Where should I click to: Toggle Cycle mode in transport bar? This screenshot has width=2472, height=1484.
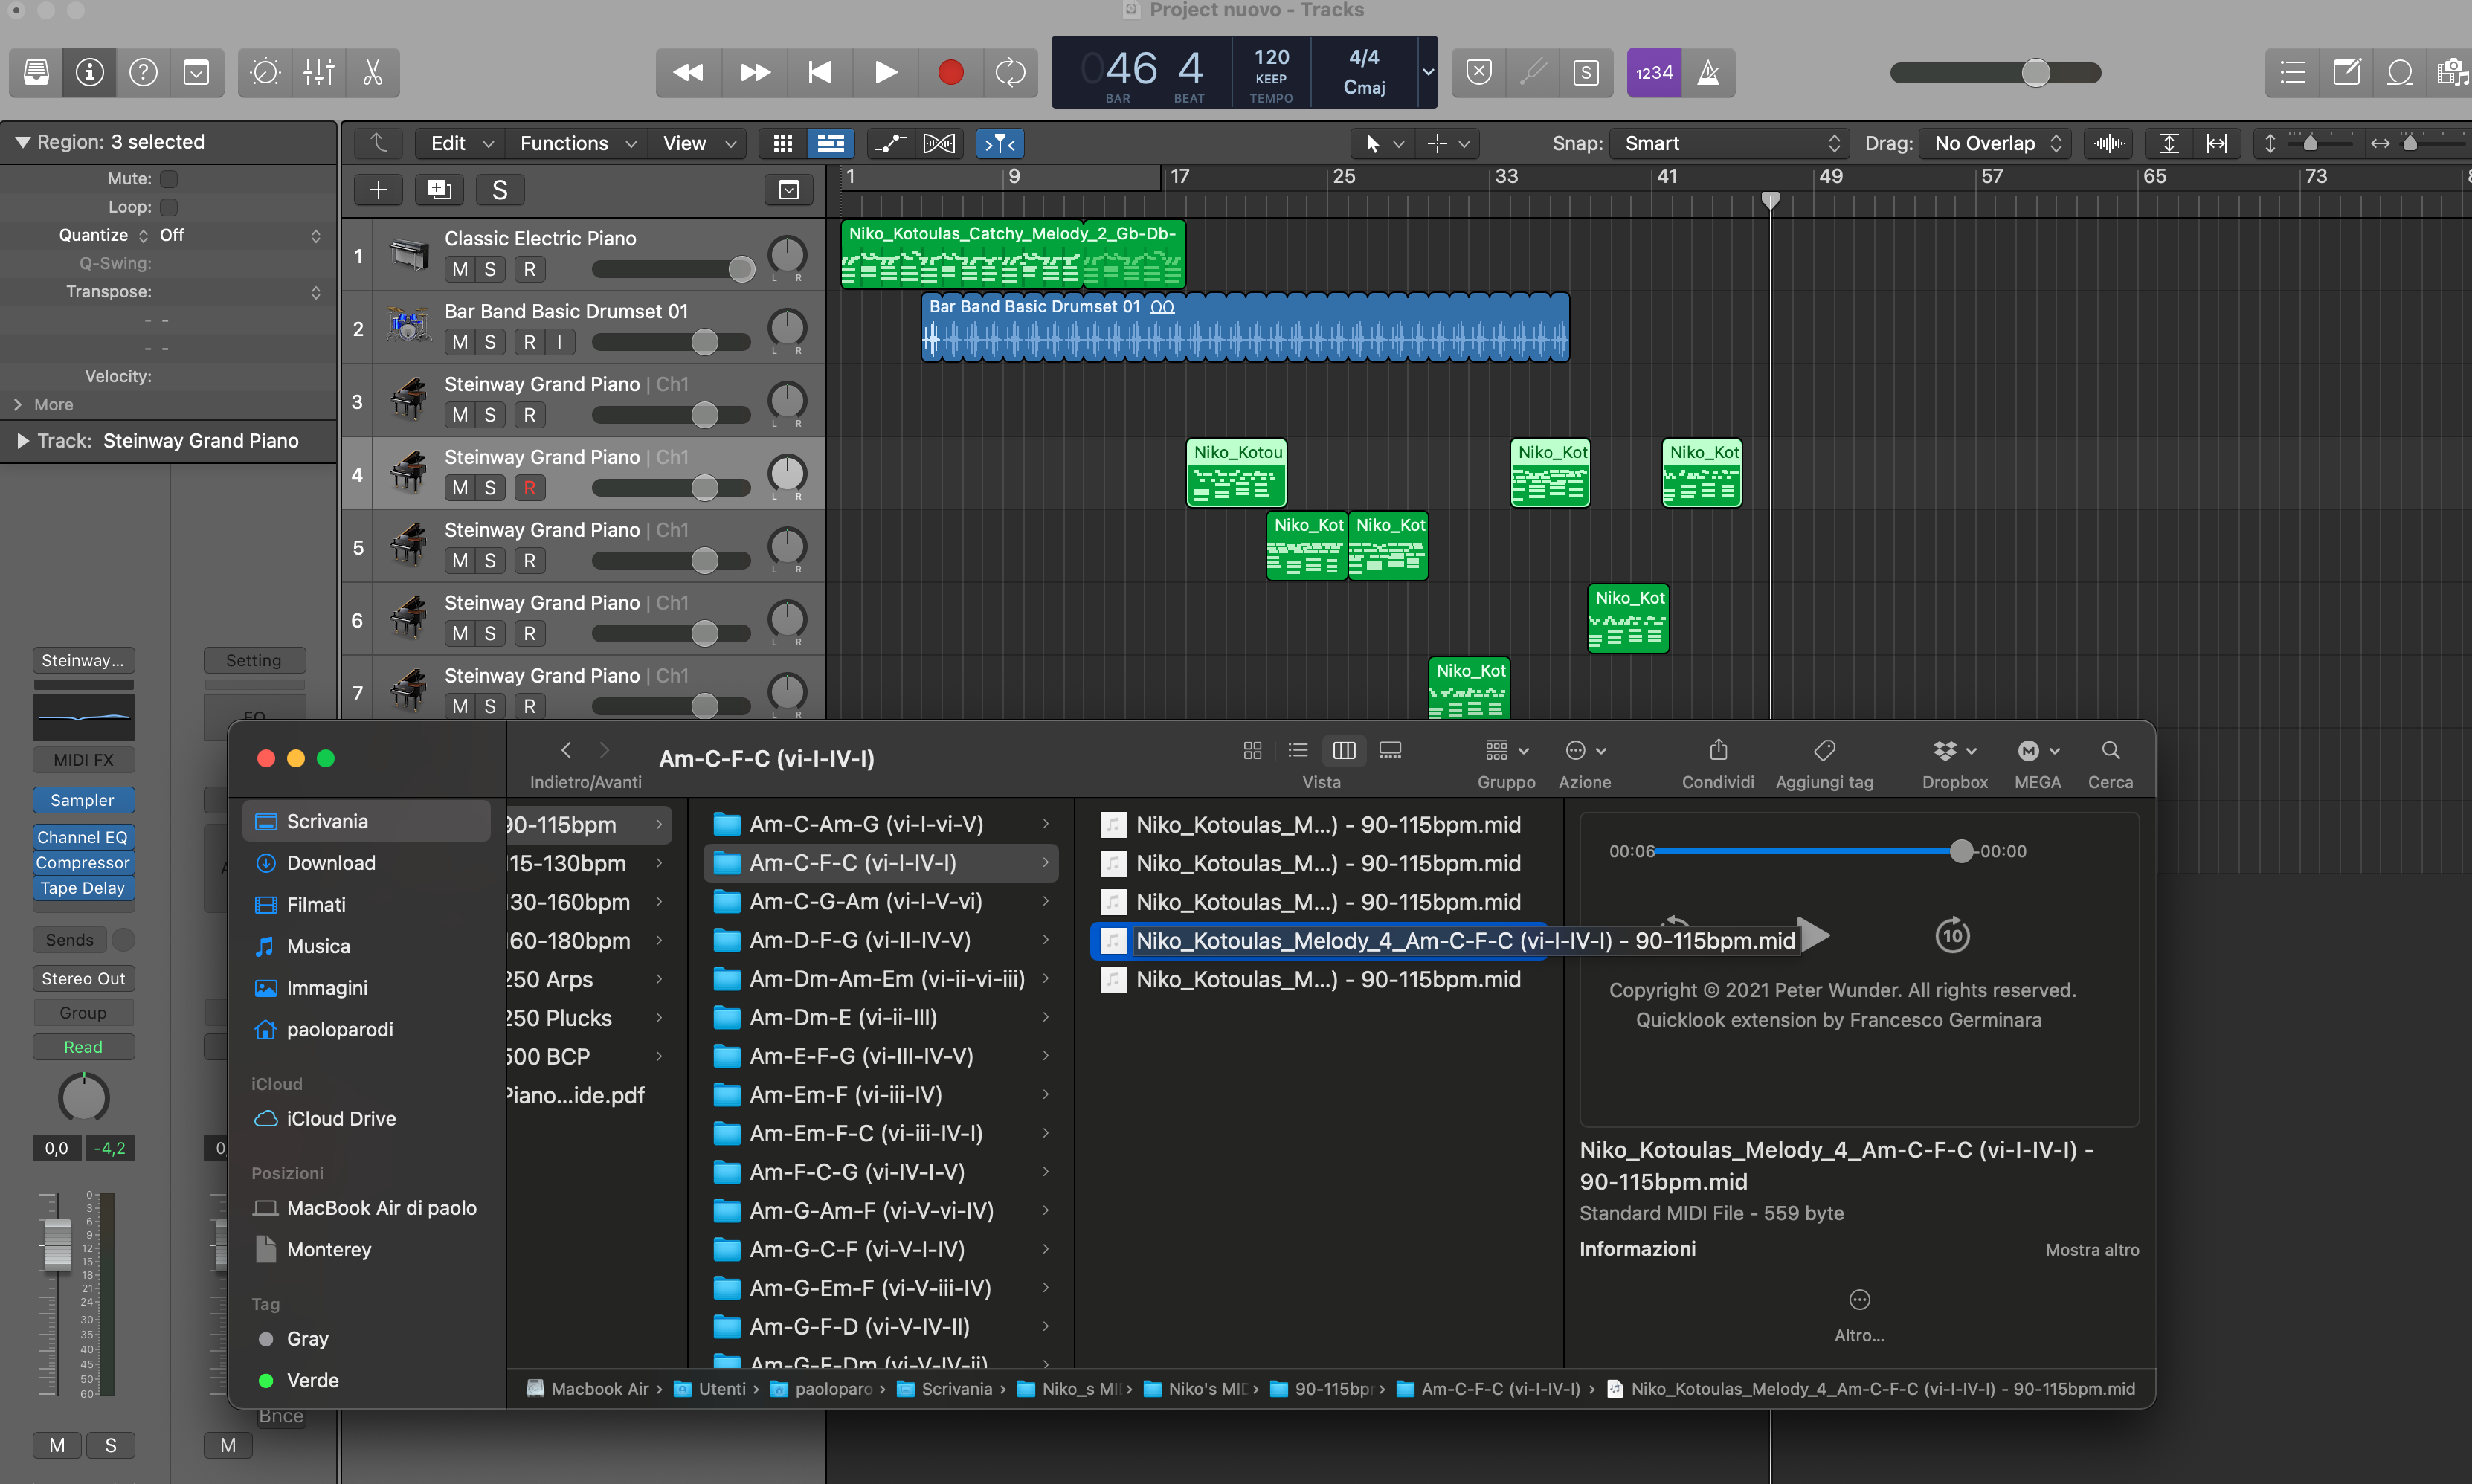pyautogui.click(x=1010, y=72)
